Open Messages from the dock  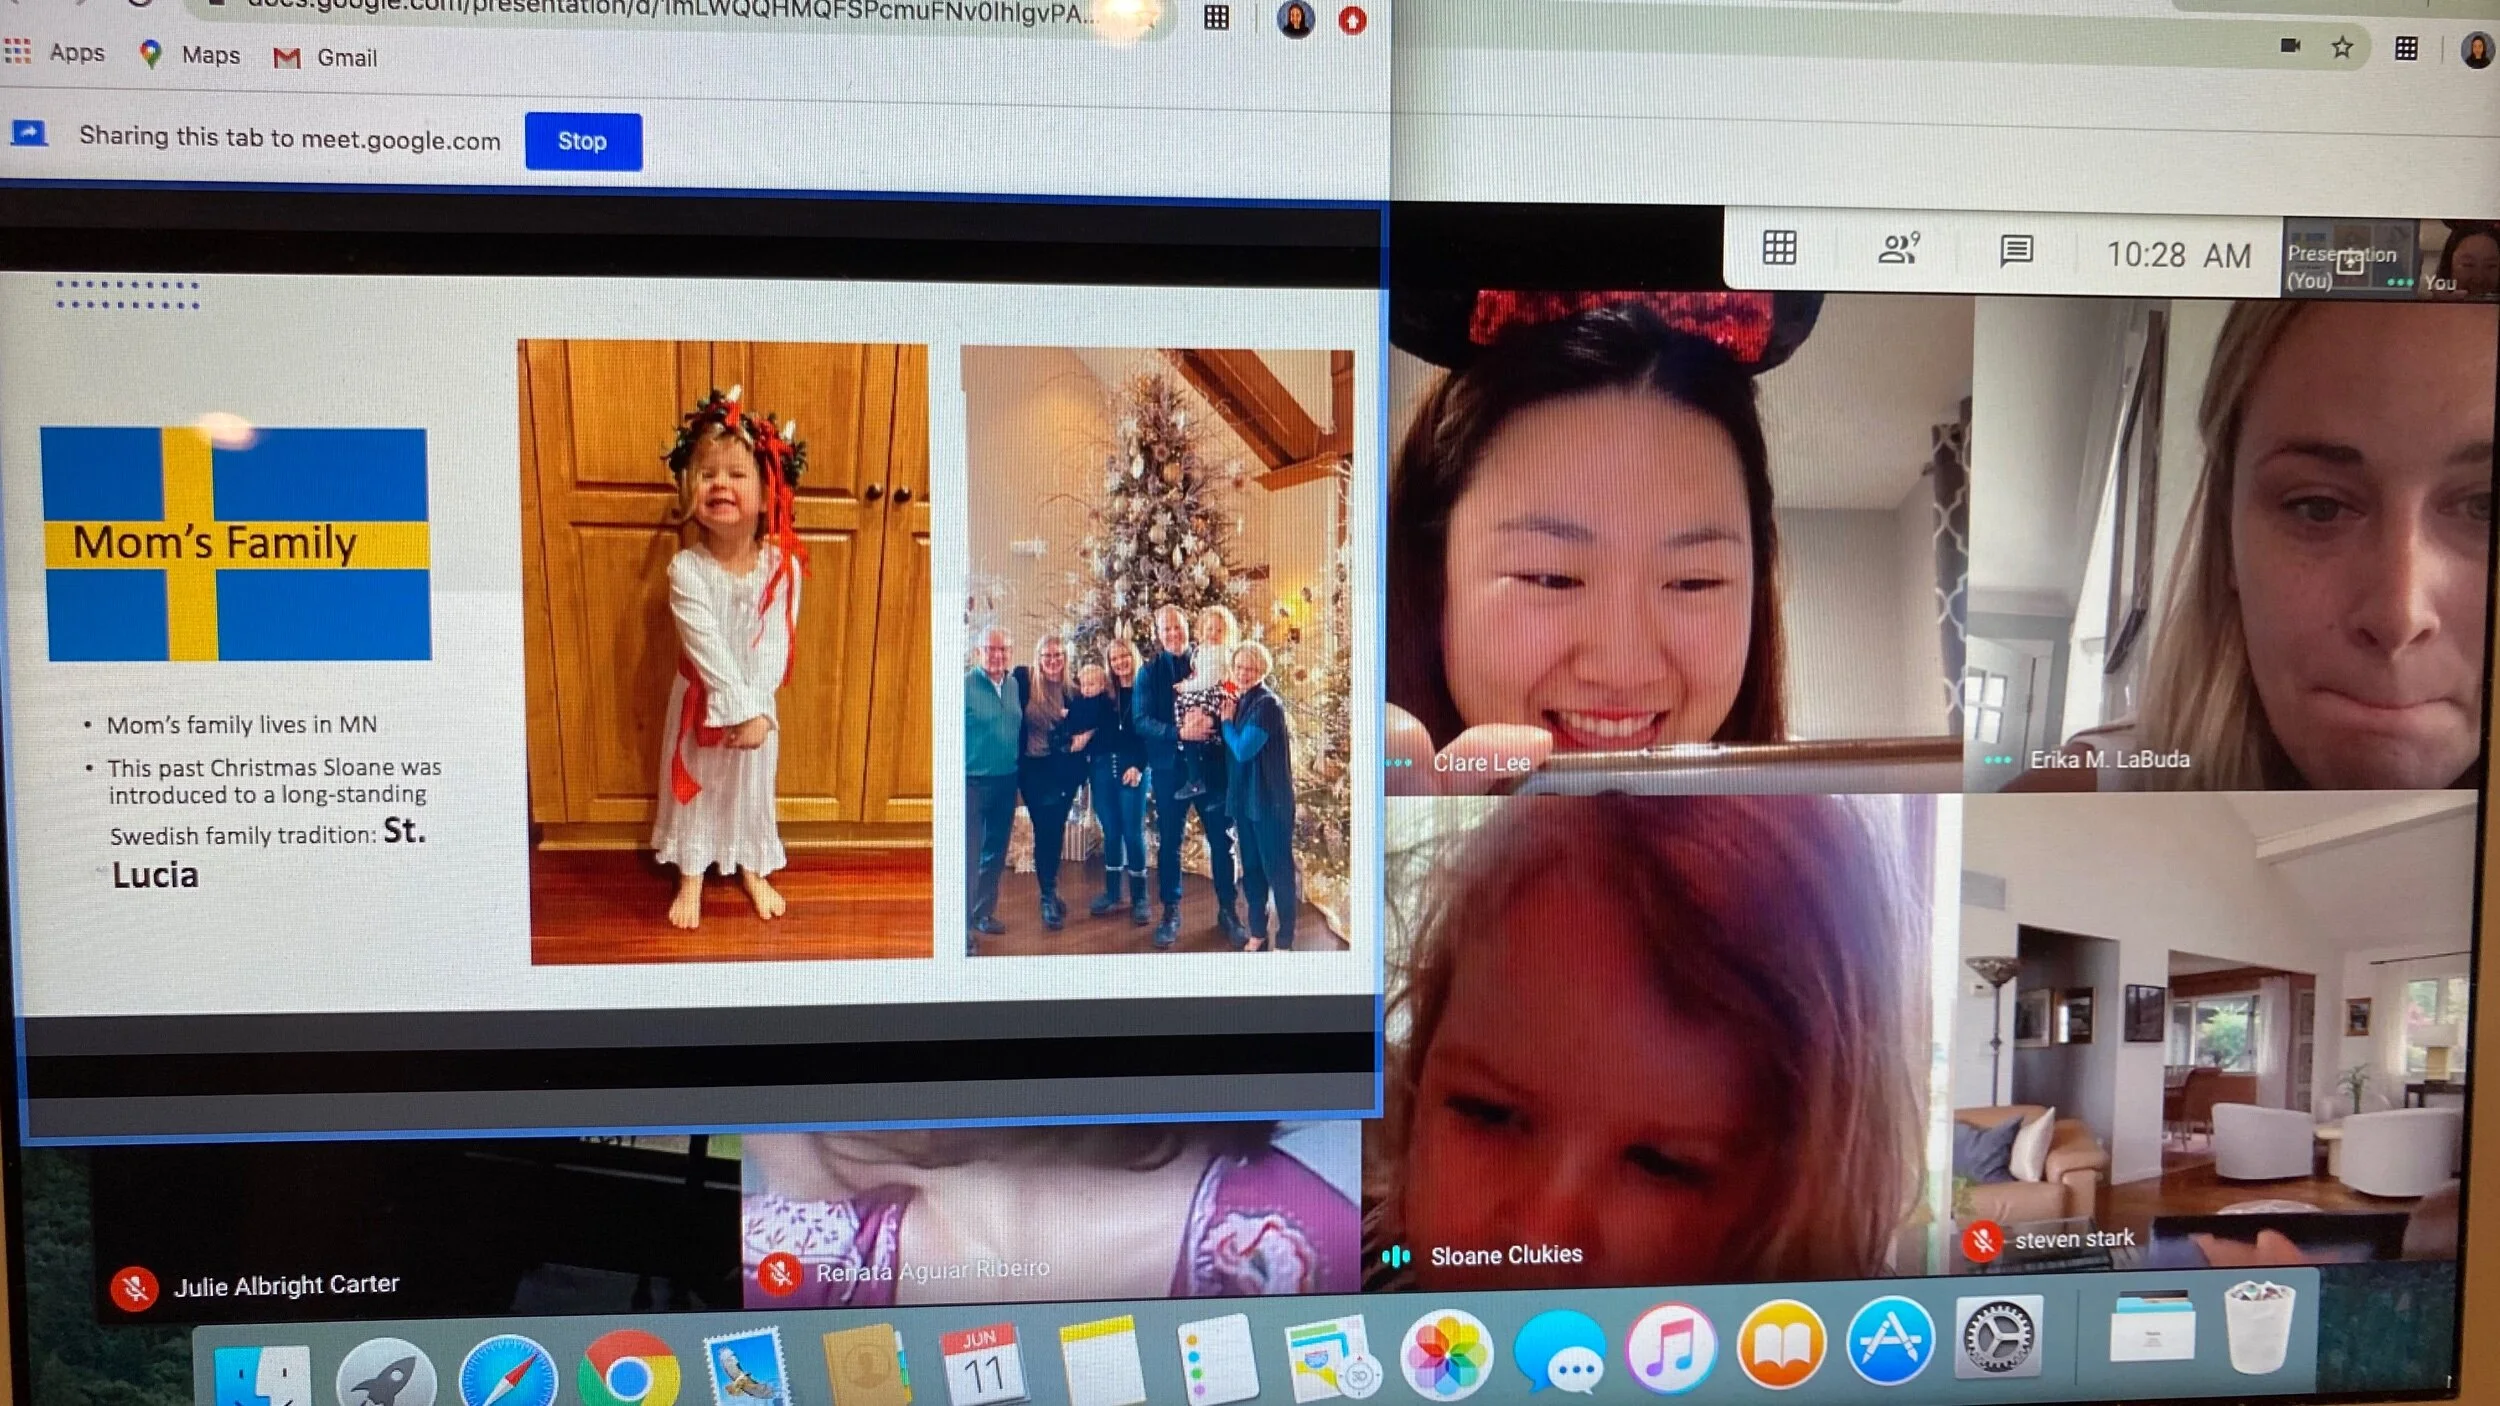[1558, 1352]
